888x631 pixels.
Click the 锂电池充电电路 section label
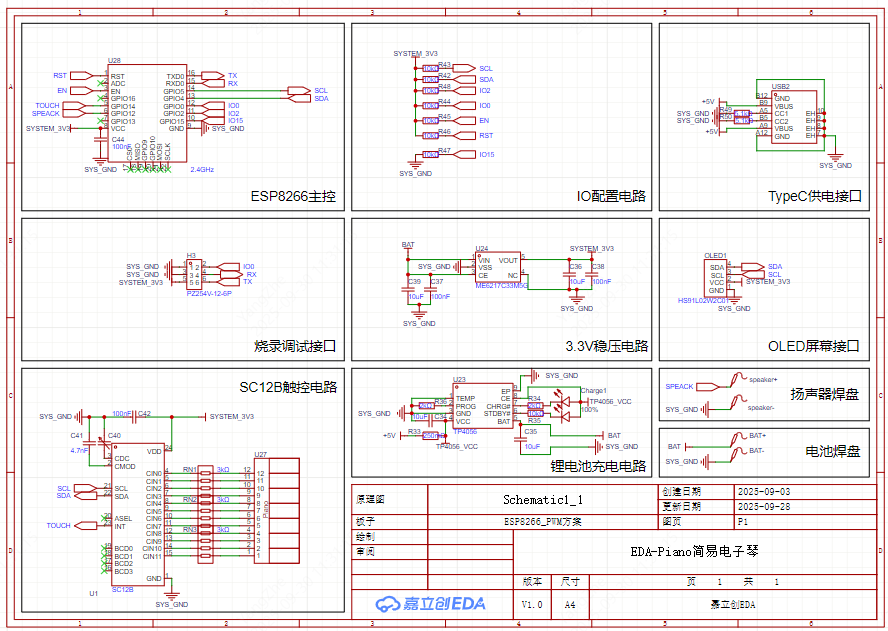(x=598, y=466)
